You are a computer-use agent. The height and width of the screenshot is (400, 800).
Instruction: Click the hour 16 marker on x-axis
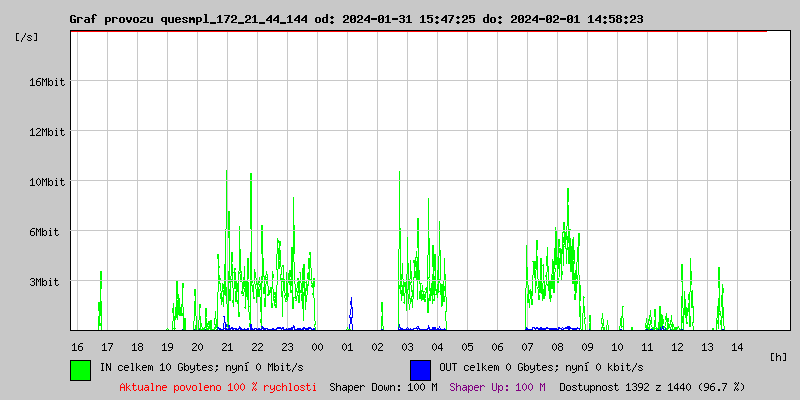coord(77,346)
